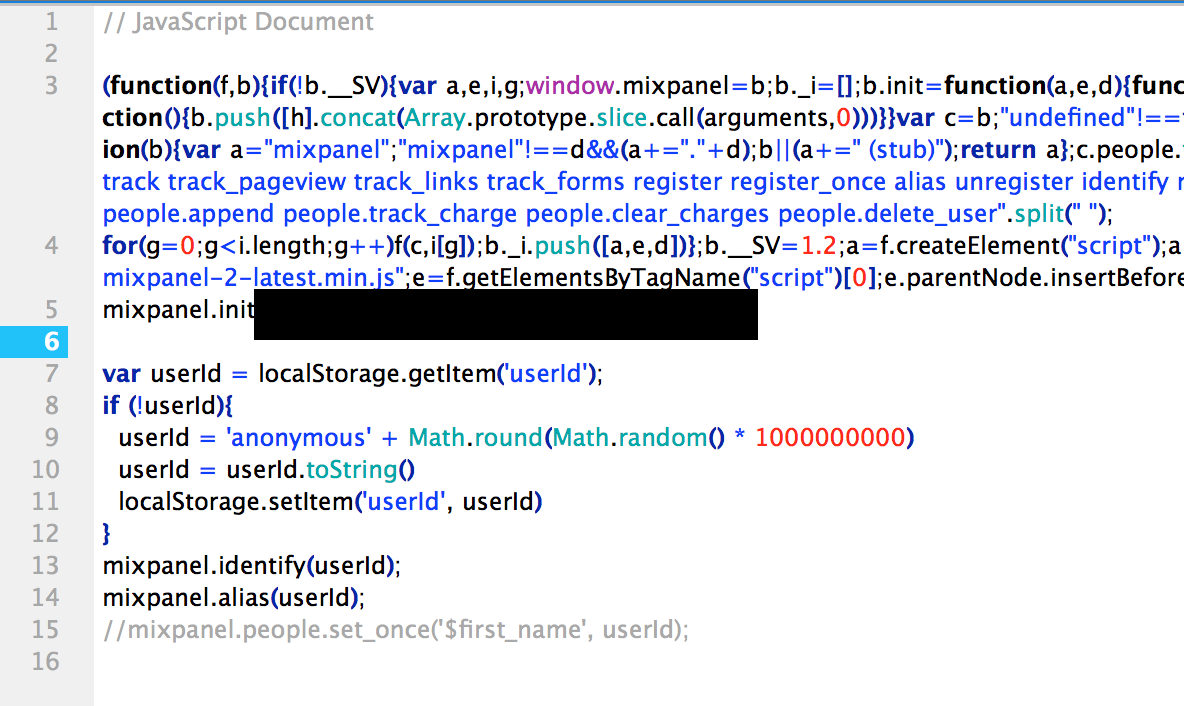Screen dimensions: 1184x706
Task: Click the "track_forms" word
Action: [556, 182]
